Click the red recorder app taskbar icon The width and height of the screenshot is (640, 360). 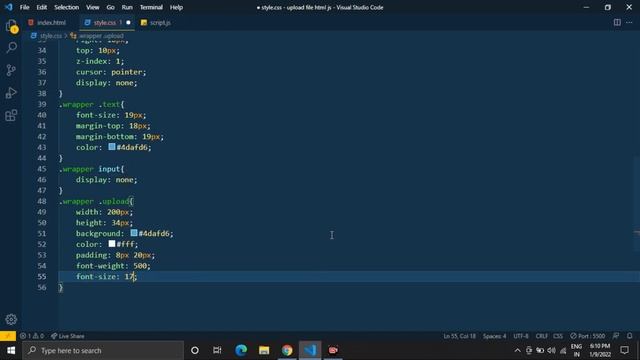tap(333, 350)
